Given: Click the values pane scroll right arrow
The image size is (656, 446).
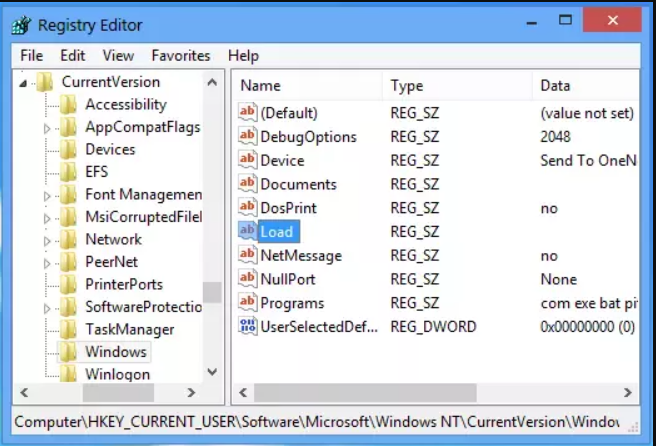Looking at the screenshot, I should [627, 392].
